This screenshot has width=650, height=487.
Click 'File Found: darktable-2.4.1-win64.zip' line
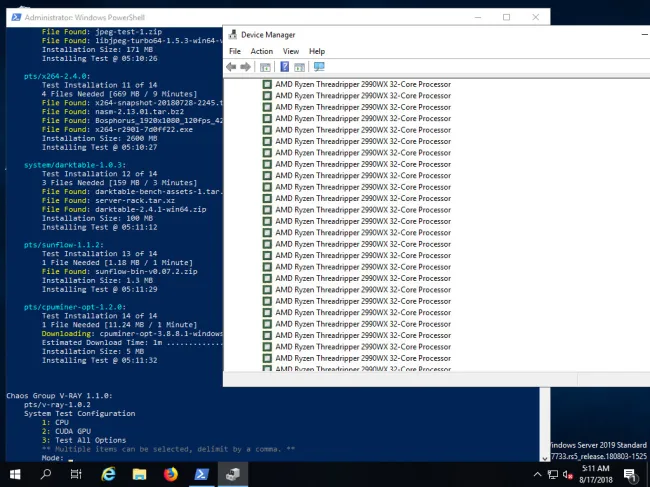[124, 209]
